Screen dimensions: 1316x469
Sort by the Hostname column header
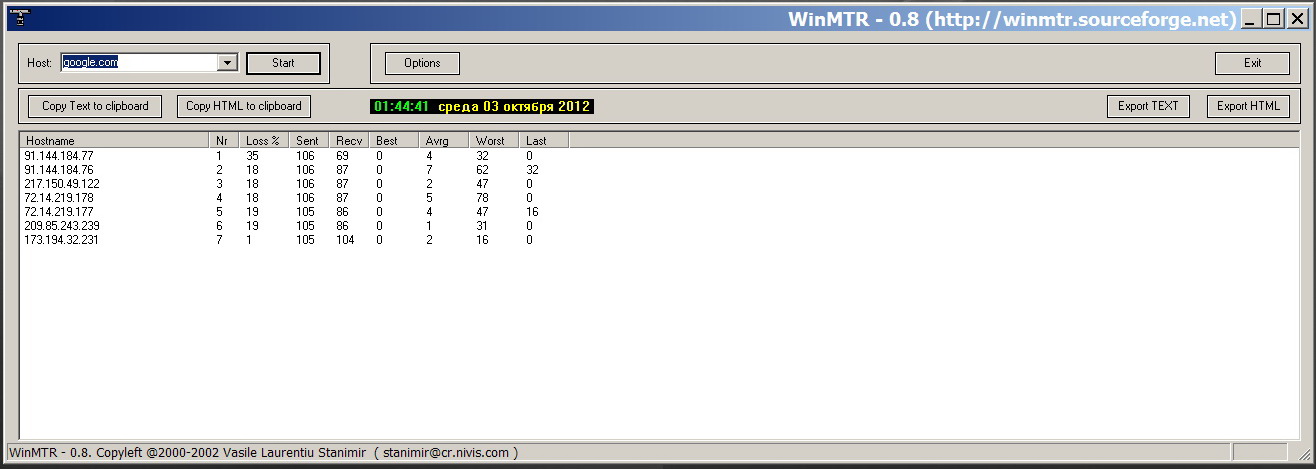click(114, 141)
